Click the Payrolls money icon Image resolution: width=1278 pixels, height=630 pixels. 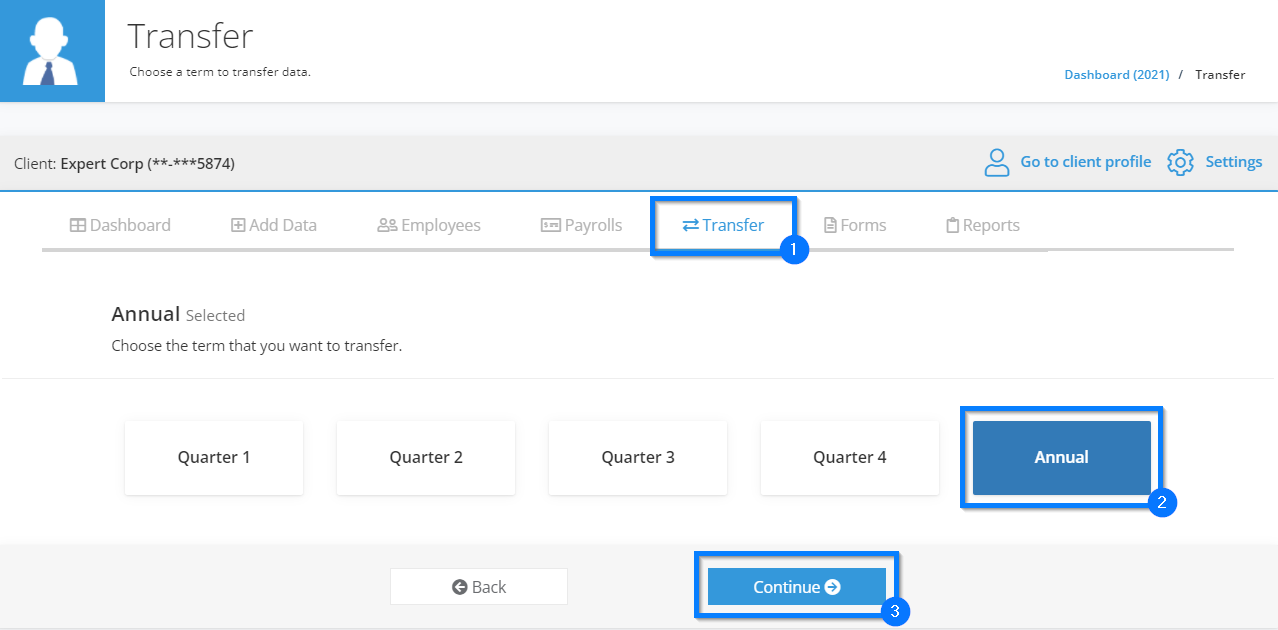[550, 225]
